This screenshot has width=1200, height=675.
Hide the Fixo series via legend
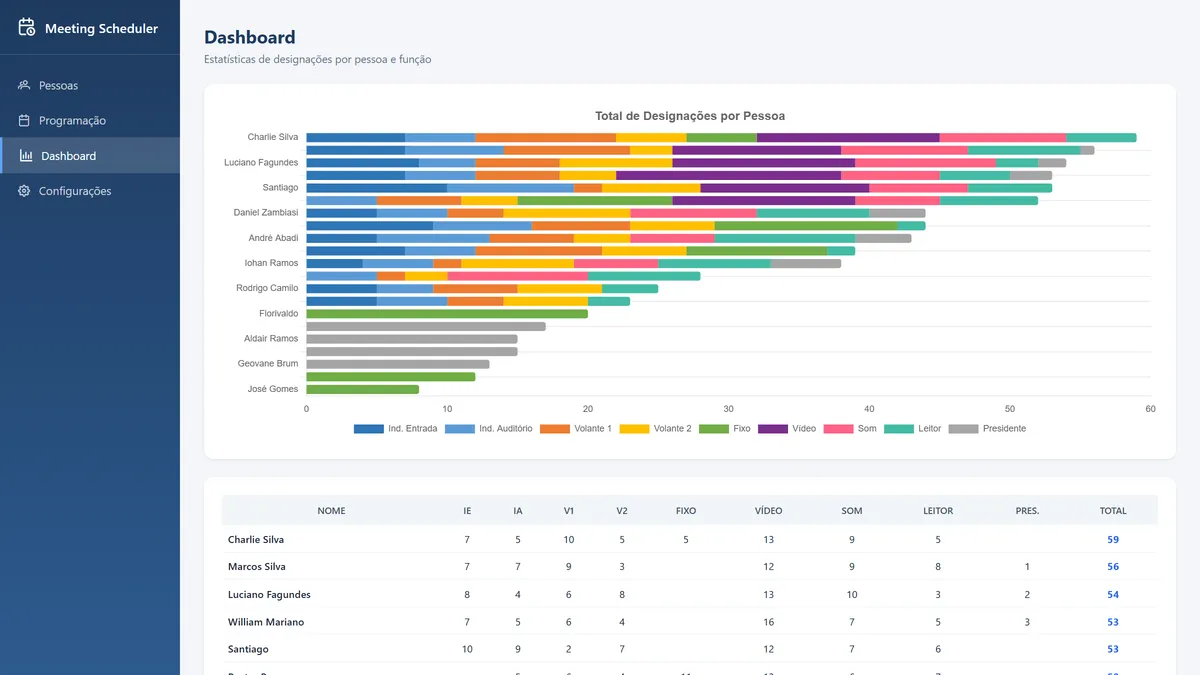click(724, 429)
